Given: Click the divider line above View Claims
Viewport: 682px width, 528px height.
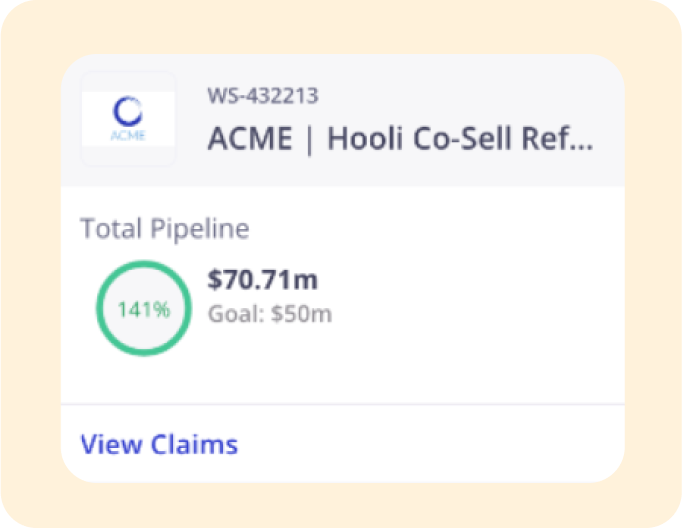Looking at the screenshot, I should click(x=342, y=404).
